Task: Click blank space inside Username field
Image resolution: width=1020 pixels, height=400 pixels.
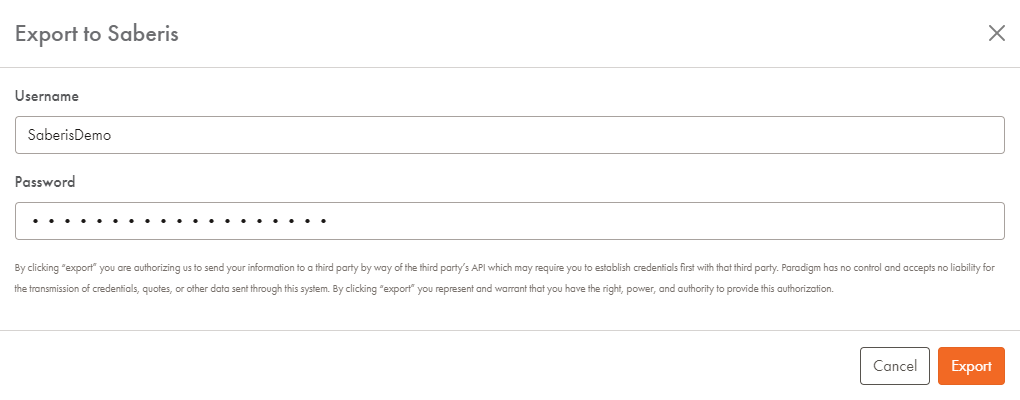Action: click(x=553, y=135)
